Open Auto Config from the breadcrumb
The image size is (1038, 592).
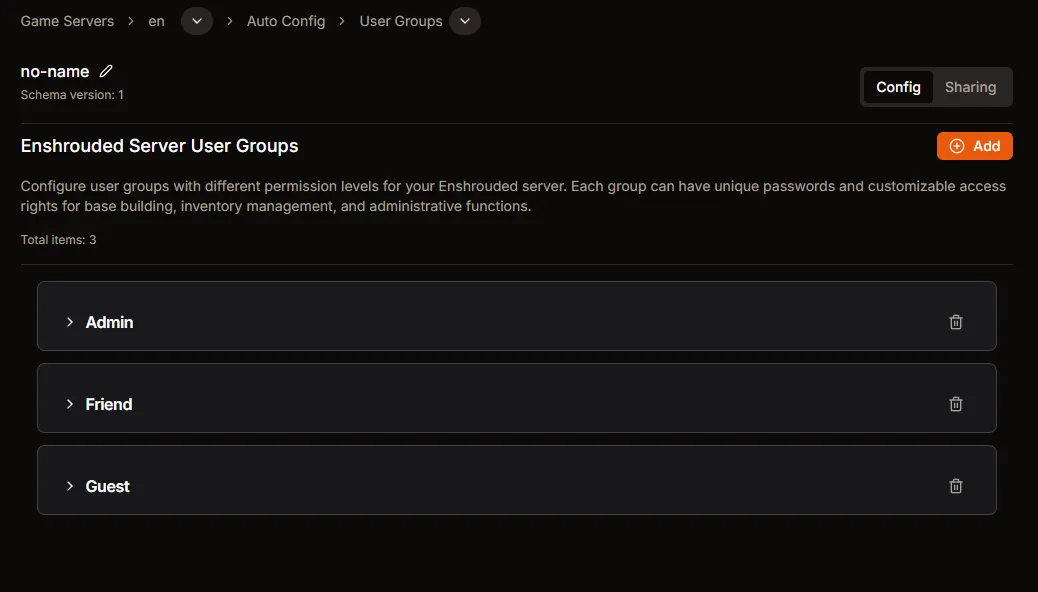pyautogui.click(x=286, y=20)
